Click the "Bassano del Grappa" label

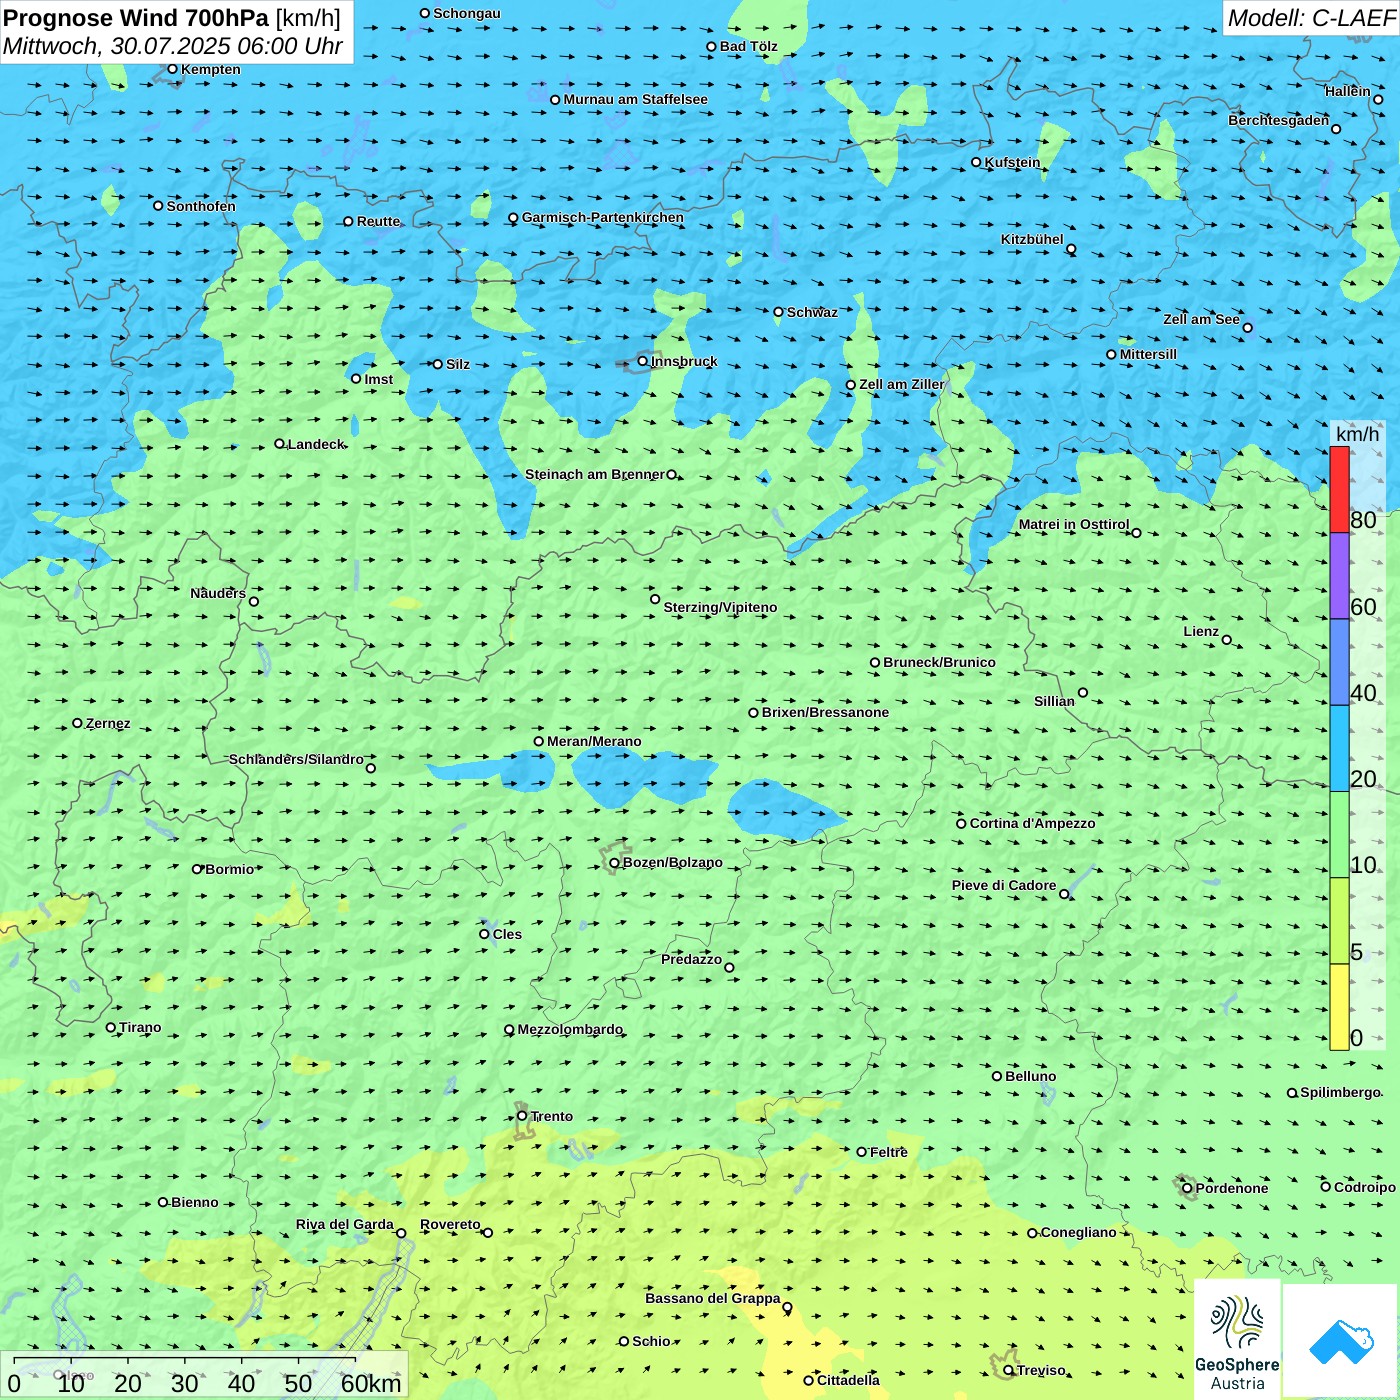coord(713,1298)
